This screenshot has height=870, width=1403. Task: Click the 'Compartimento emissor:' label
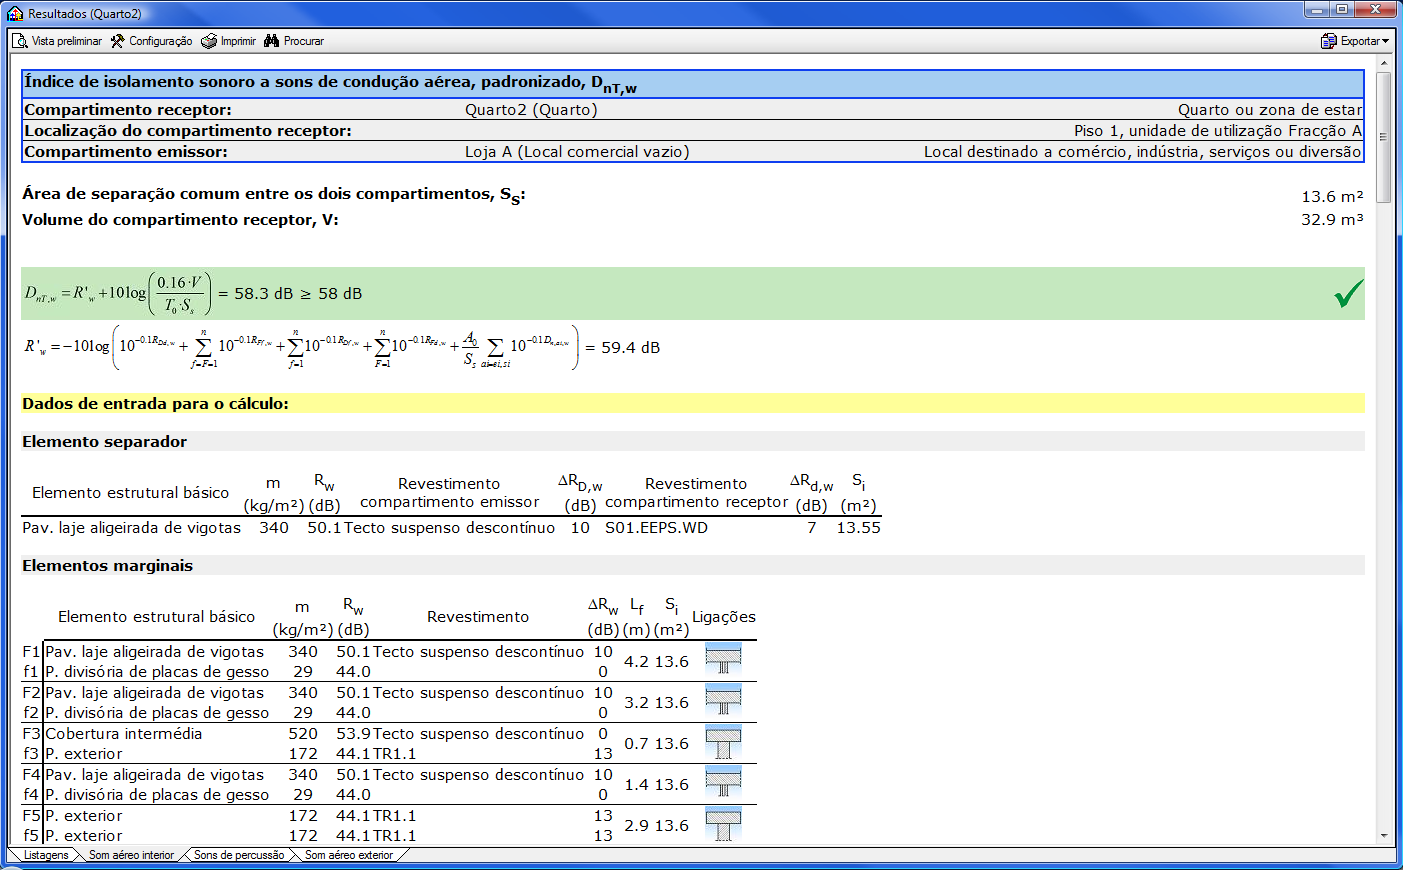tap(126, 152)
